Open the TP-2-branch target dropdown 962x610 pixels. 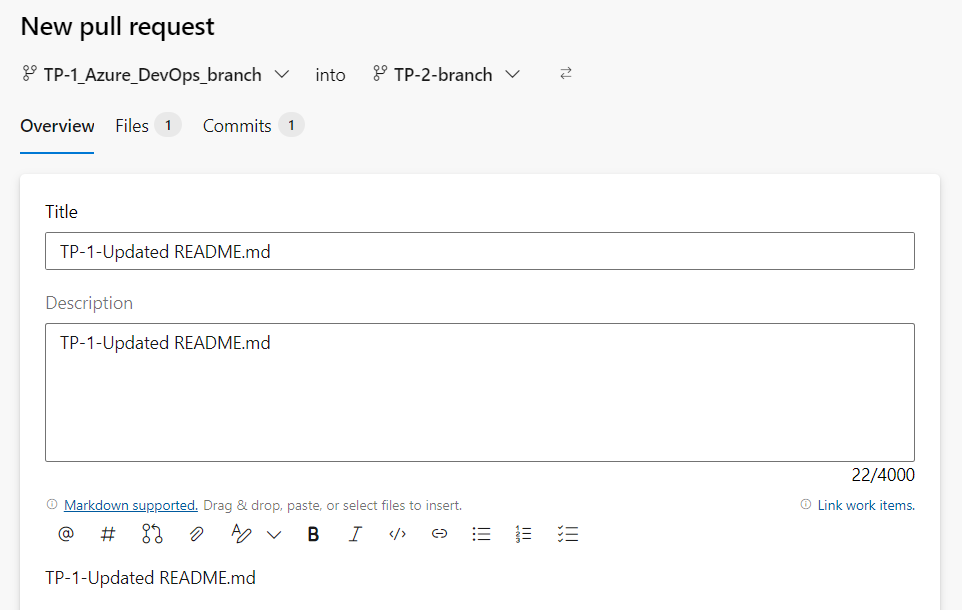tap(513, 73)
